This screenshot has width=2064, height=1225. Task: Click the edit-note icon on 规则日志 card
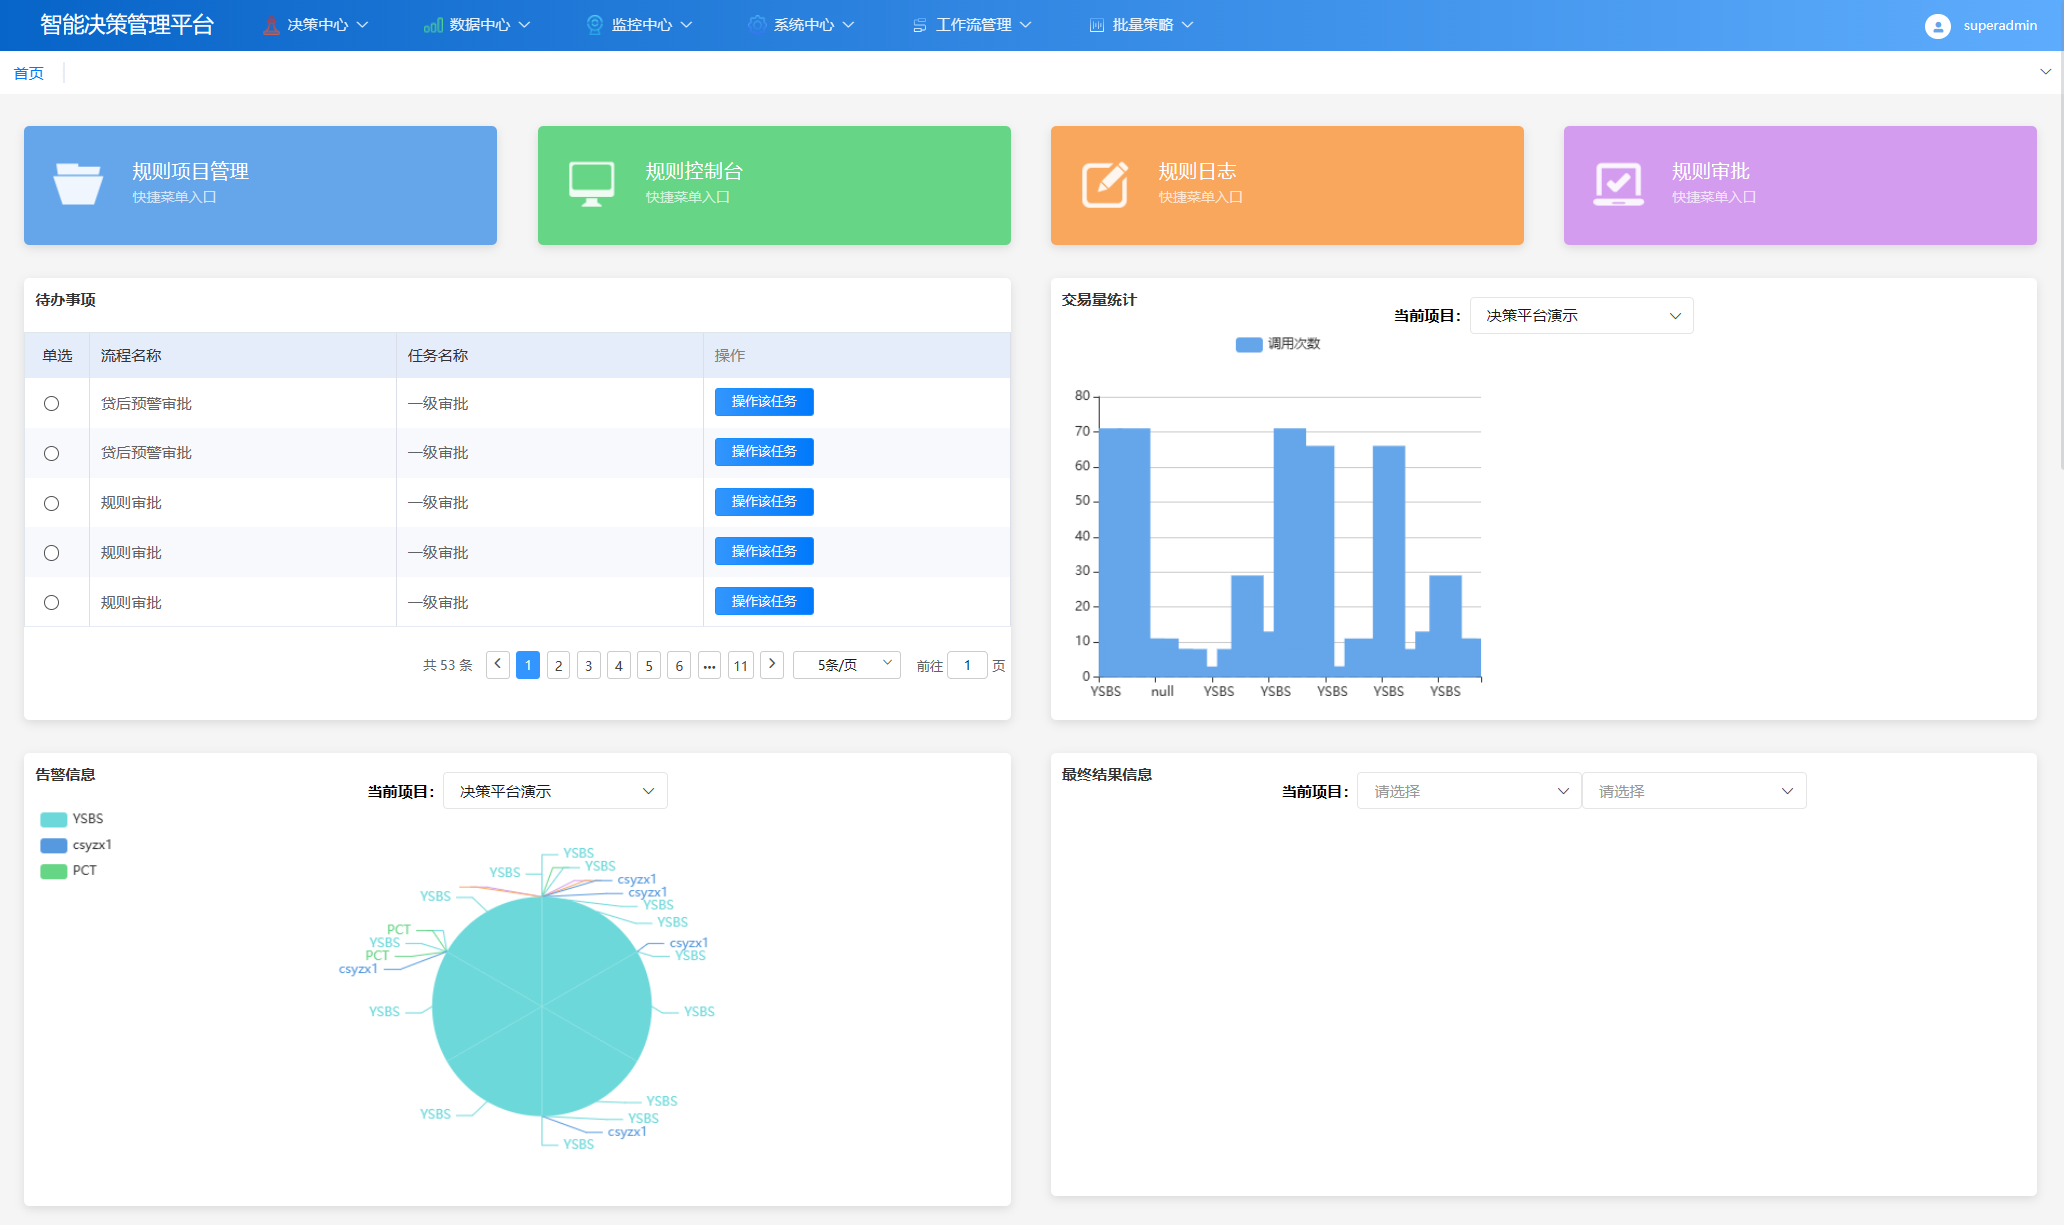pyautogui.click(x=1105, y=184)
